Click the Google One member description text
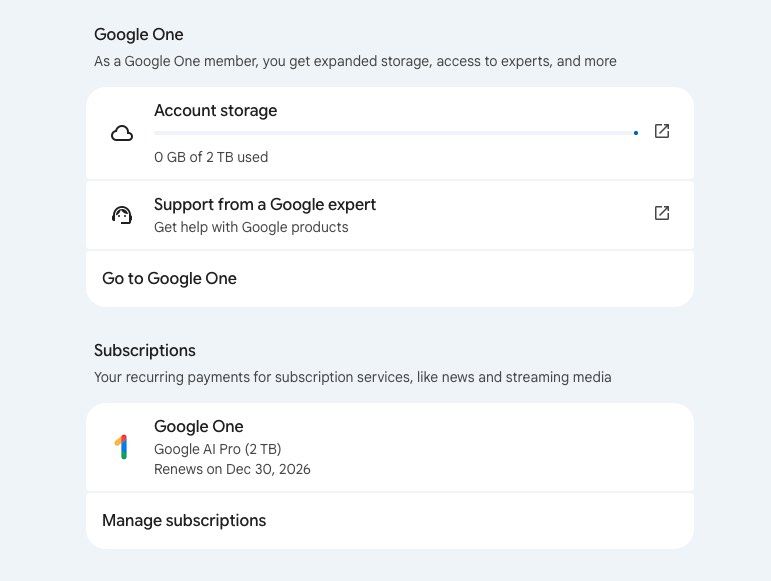 pos(355,61)
